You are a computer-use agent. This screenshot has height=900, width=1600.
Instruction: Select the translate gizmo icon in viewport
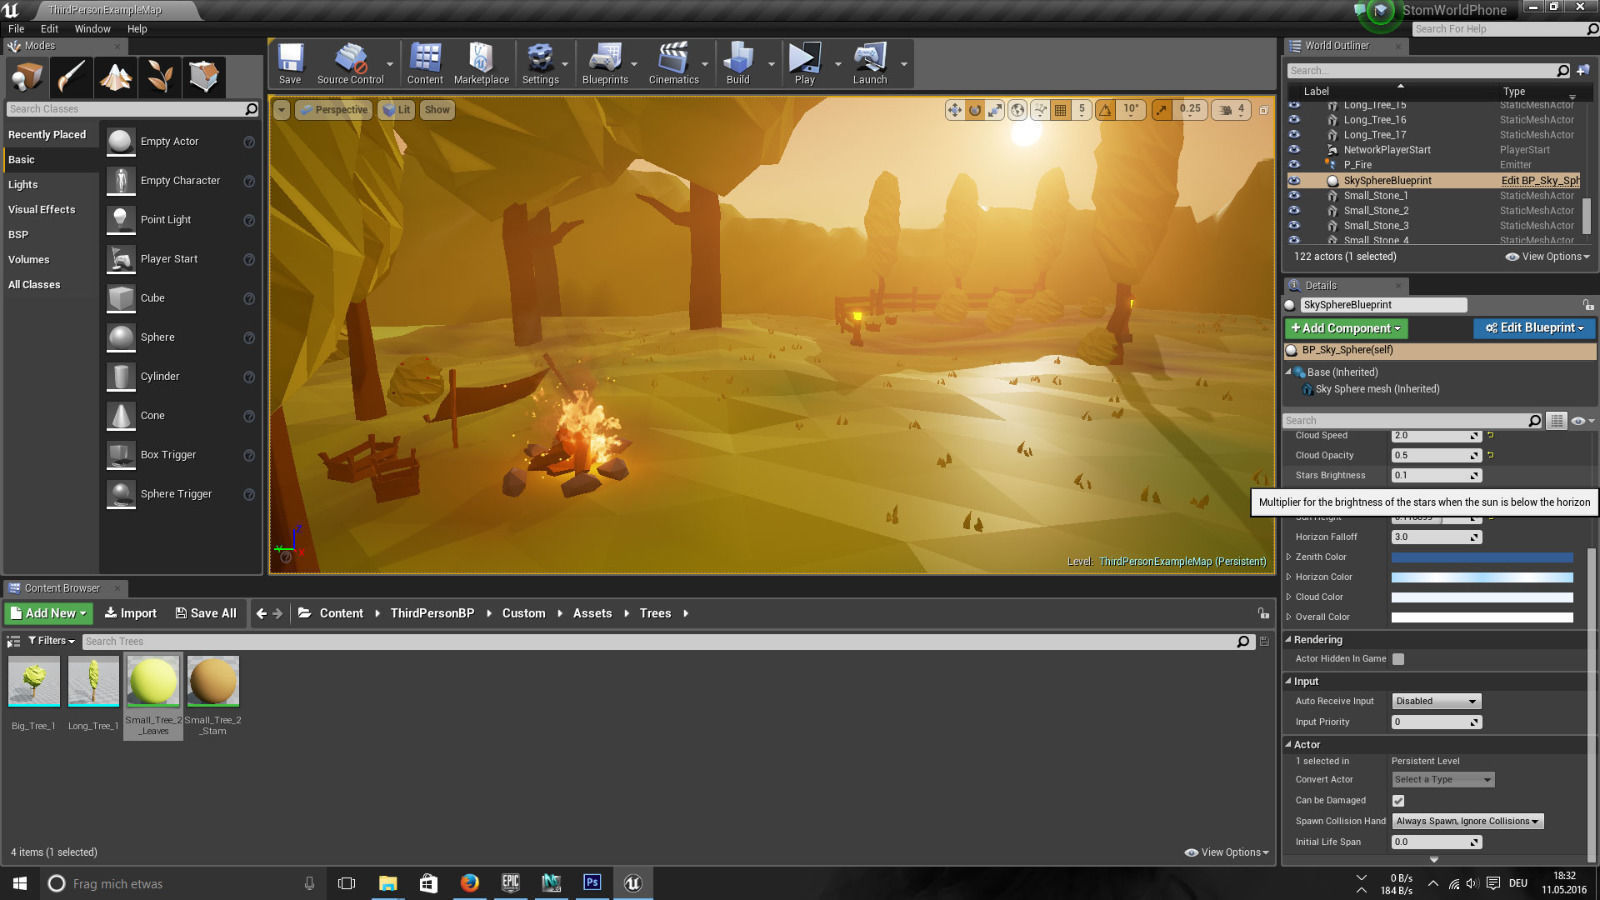pyautogui.click(x=954, y=110)
